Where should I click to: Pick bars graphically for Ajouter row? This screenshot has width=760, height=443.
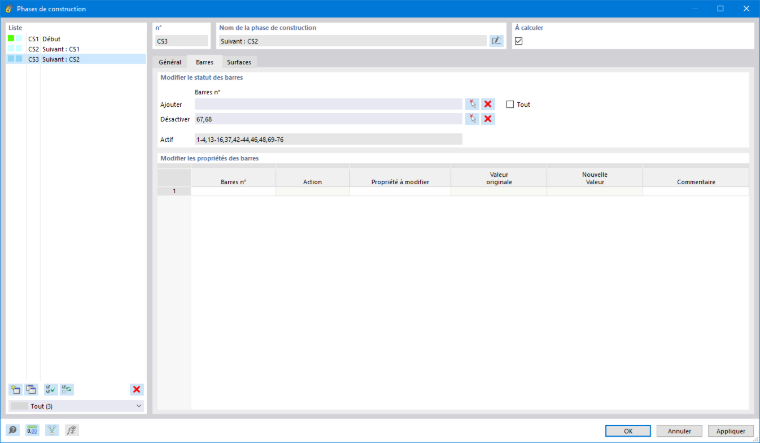472,104
